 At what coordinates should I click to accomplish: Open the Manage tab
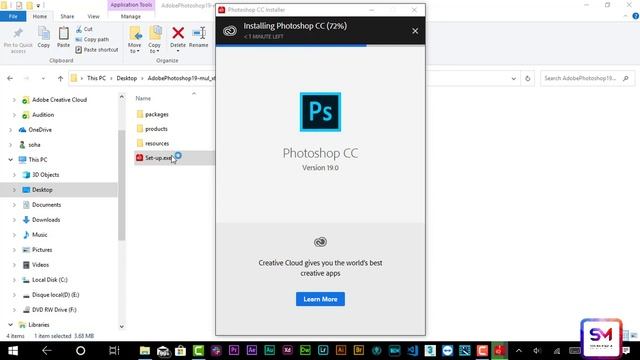131,16
